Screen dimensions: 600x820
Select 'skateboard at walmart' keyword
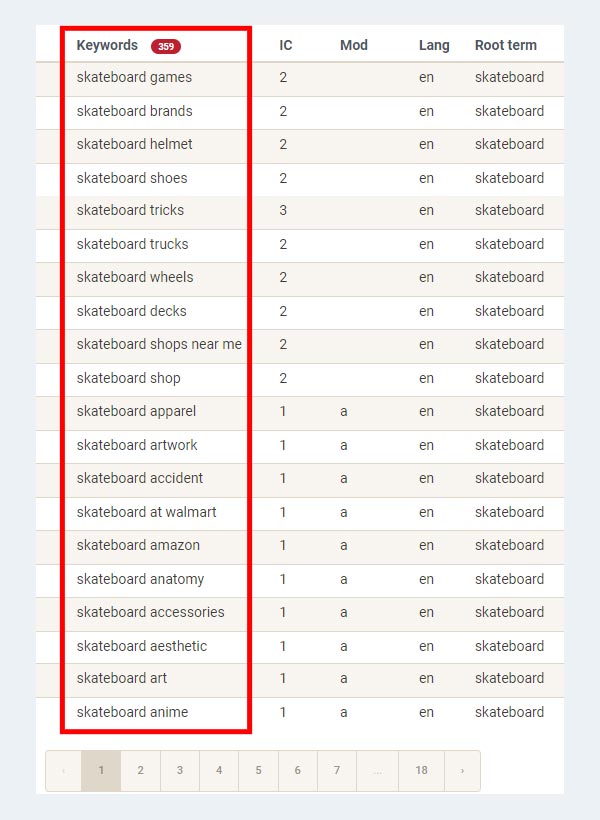coord(146,512)
